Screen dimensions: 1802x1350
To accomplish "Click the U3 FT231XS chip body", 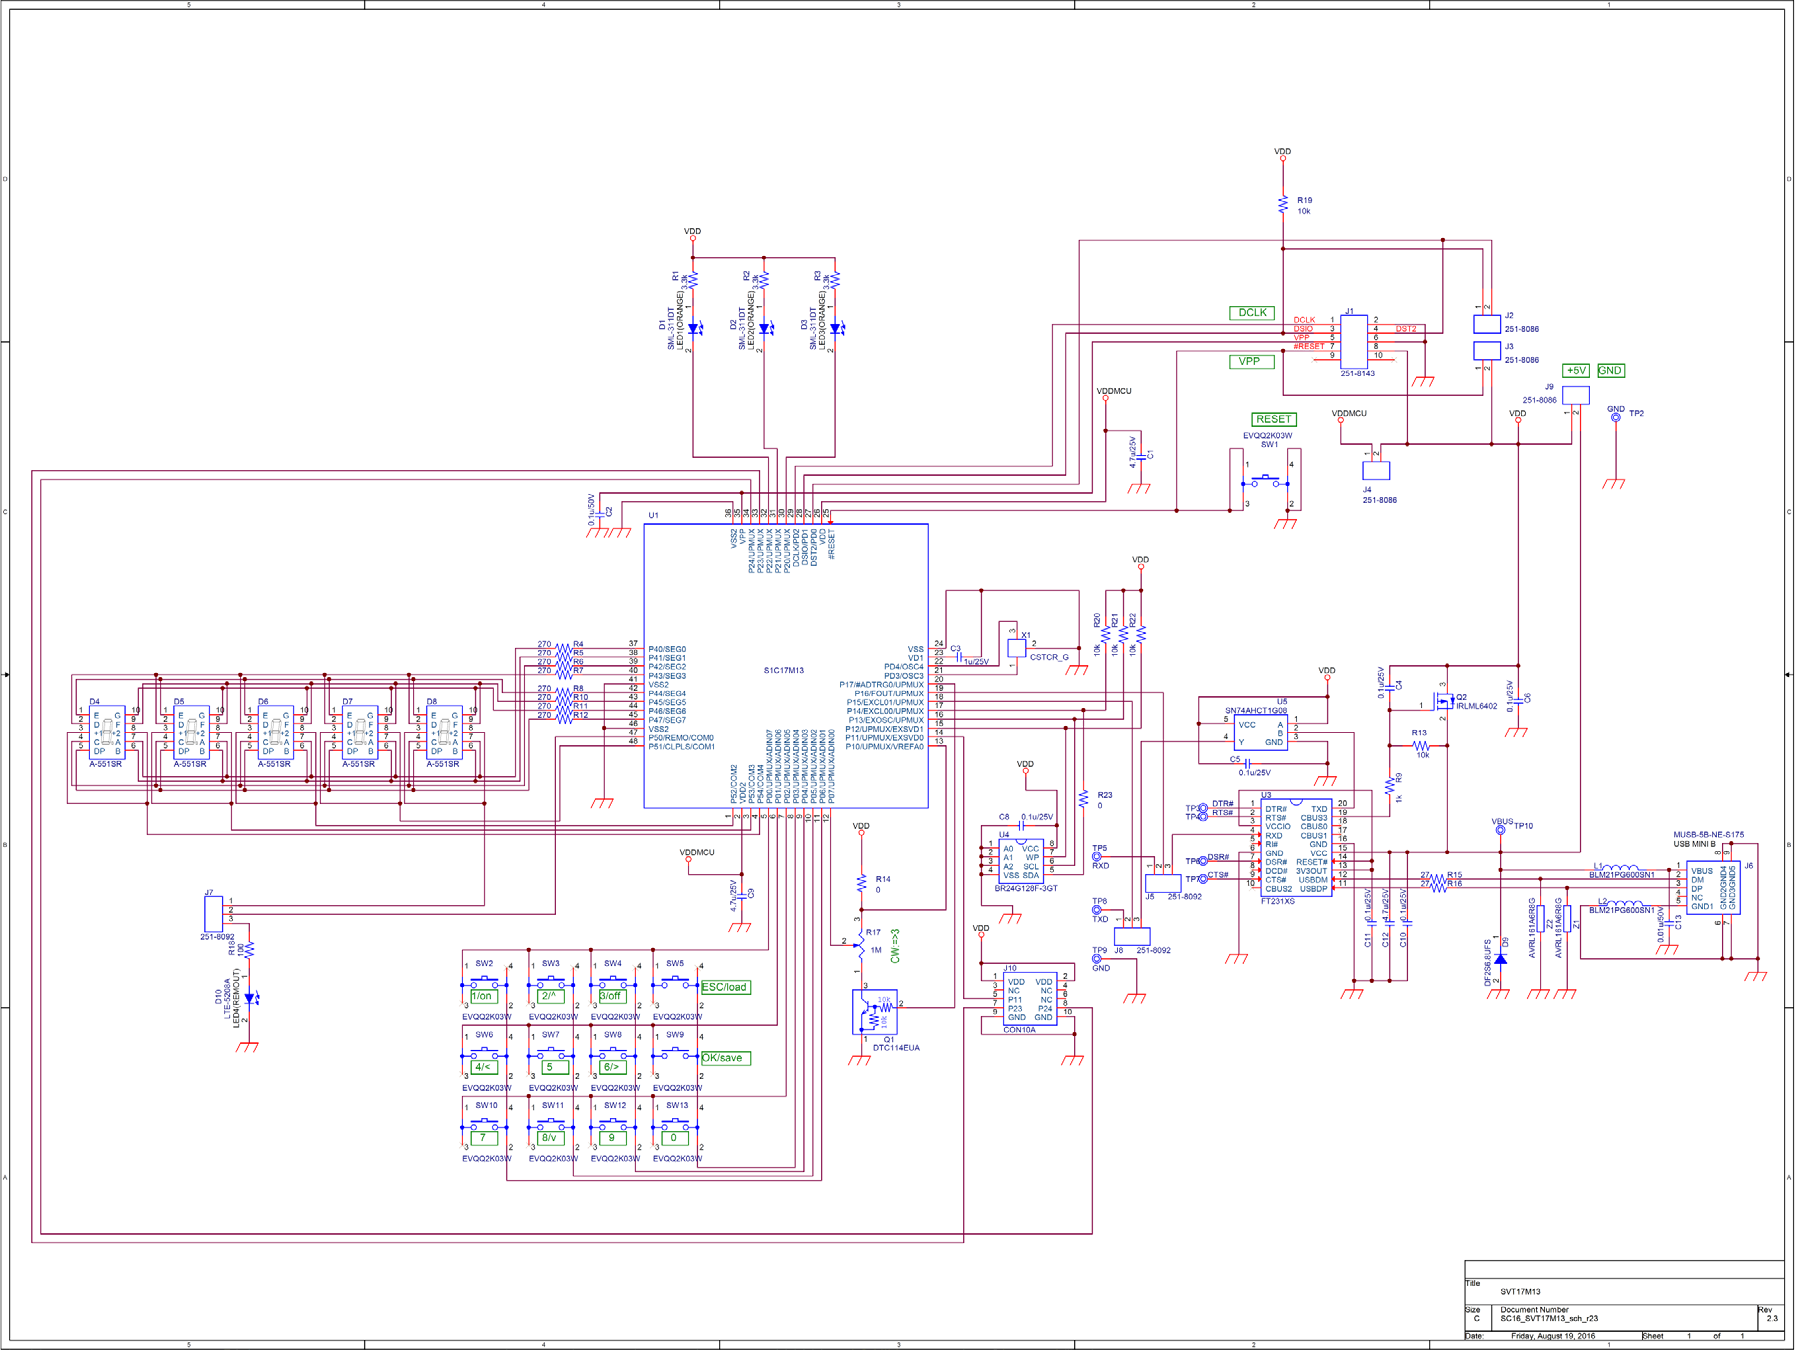I will [1295, 848].
